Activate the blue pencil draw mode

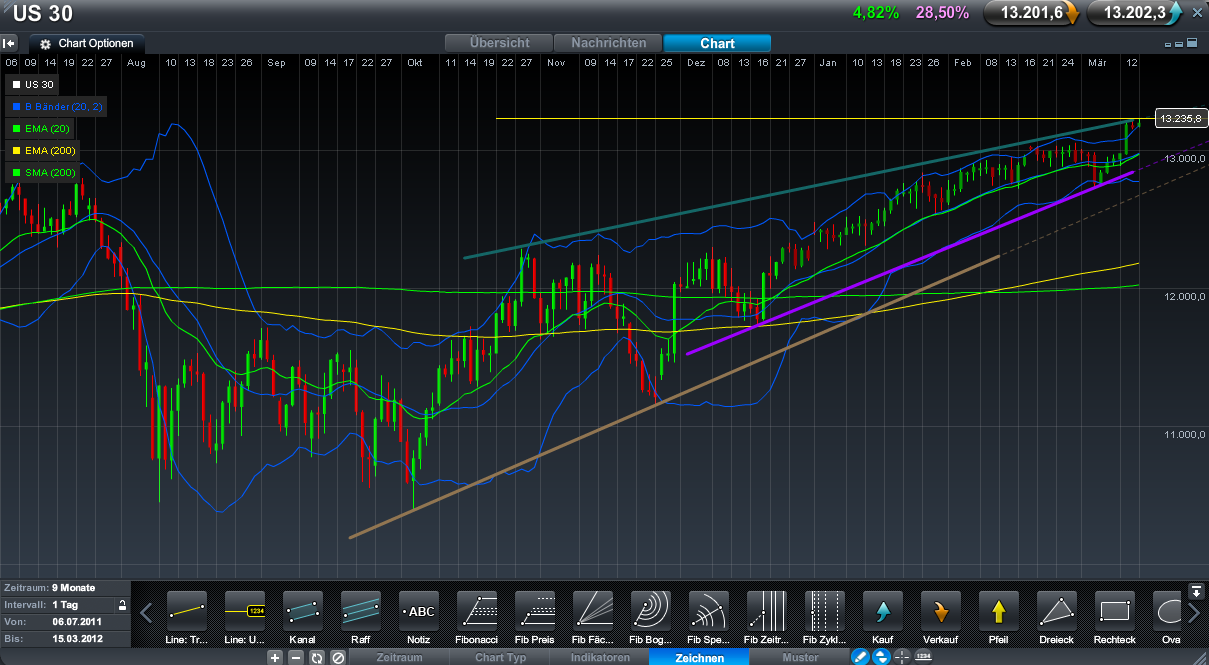tap(860, 657)
